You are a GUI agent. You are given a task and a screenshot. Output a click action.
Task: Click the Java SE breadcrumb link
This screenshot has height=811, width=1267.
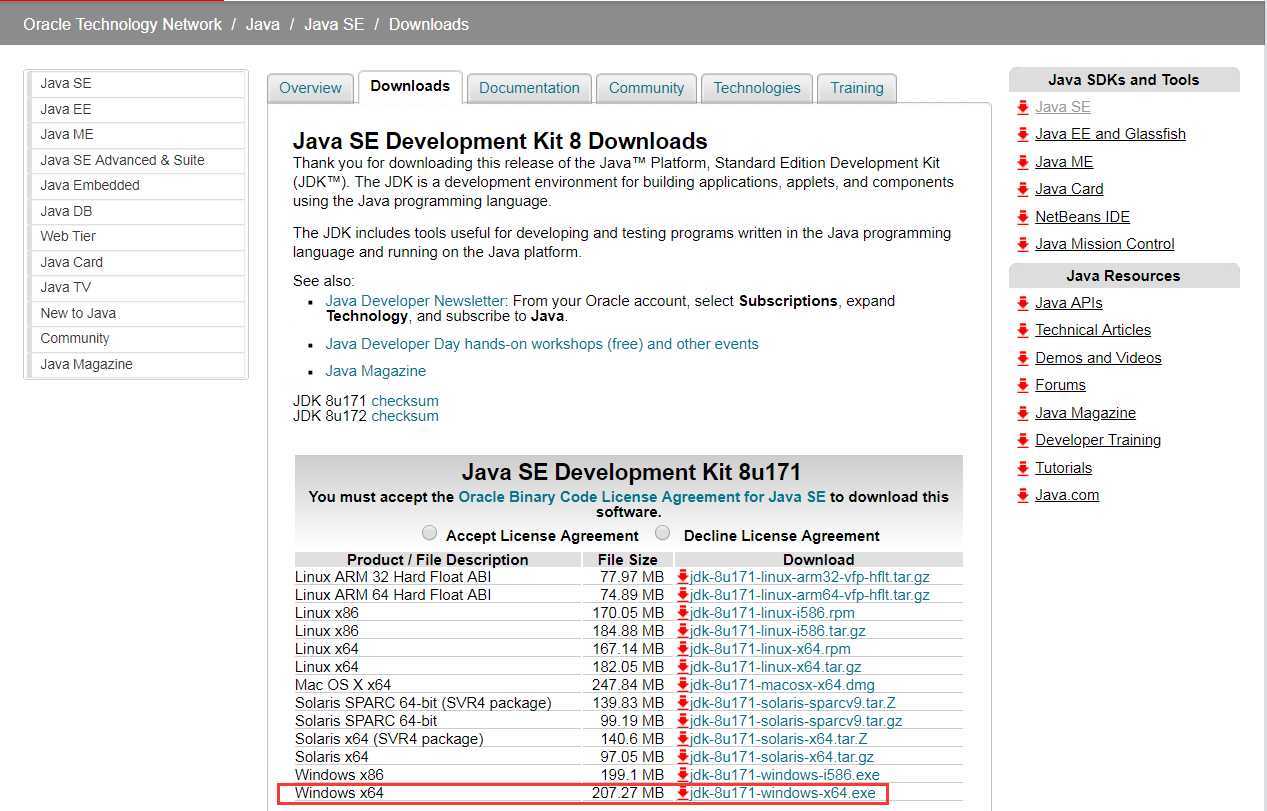click(334, 24)
